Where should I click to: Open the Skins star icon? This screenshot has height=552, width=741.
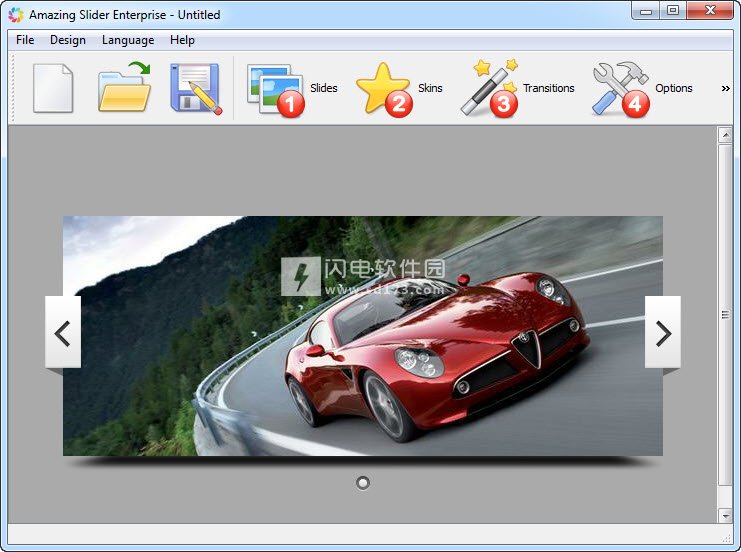(x=384, y=89)
